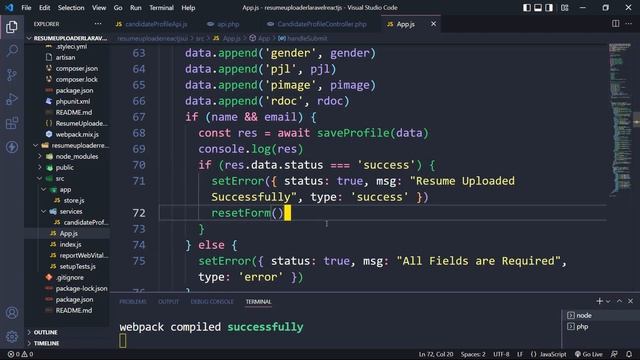The width and height of the screenshot is (640, 360).
Task: Select the php terminal instance
Action: point(601,327)
